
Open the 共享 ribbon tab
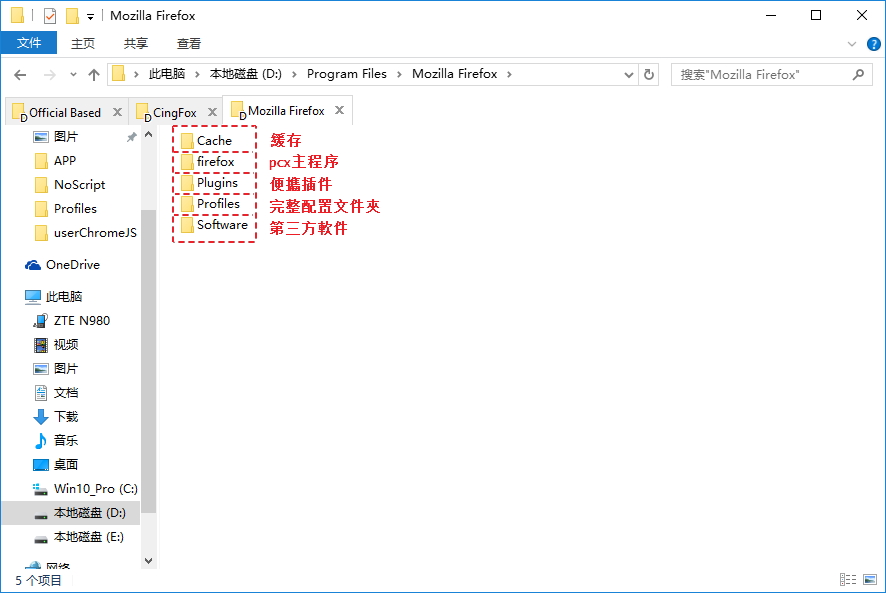136,44
